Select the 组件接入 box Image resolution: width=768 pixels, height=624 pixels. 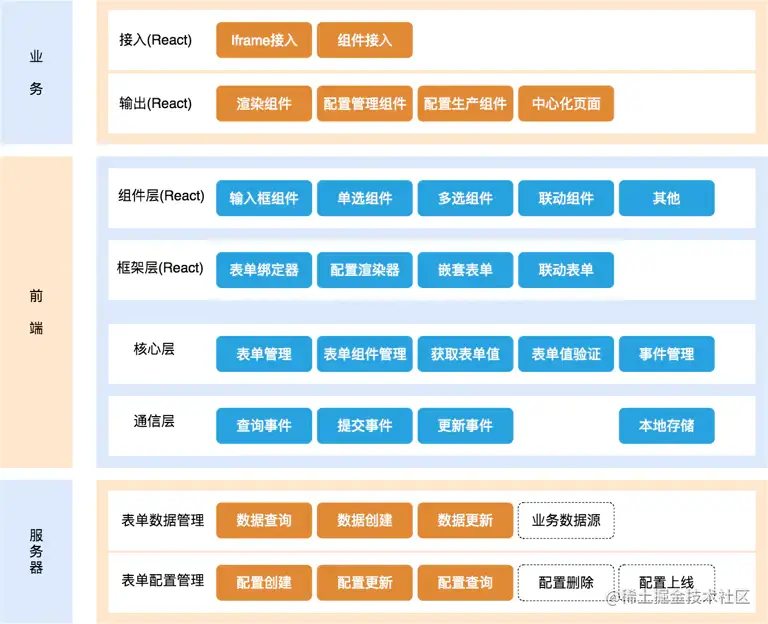[x=365, y=40]
